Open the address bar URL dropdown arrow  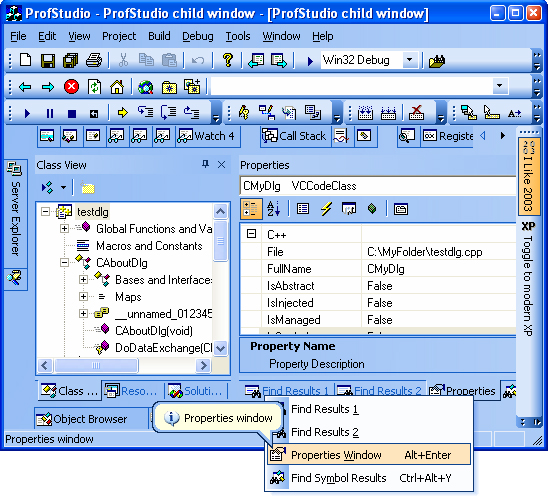click(500, 86)
